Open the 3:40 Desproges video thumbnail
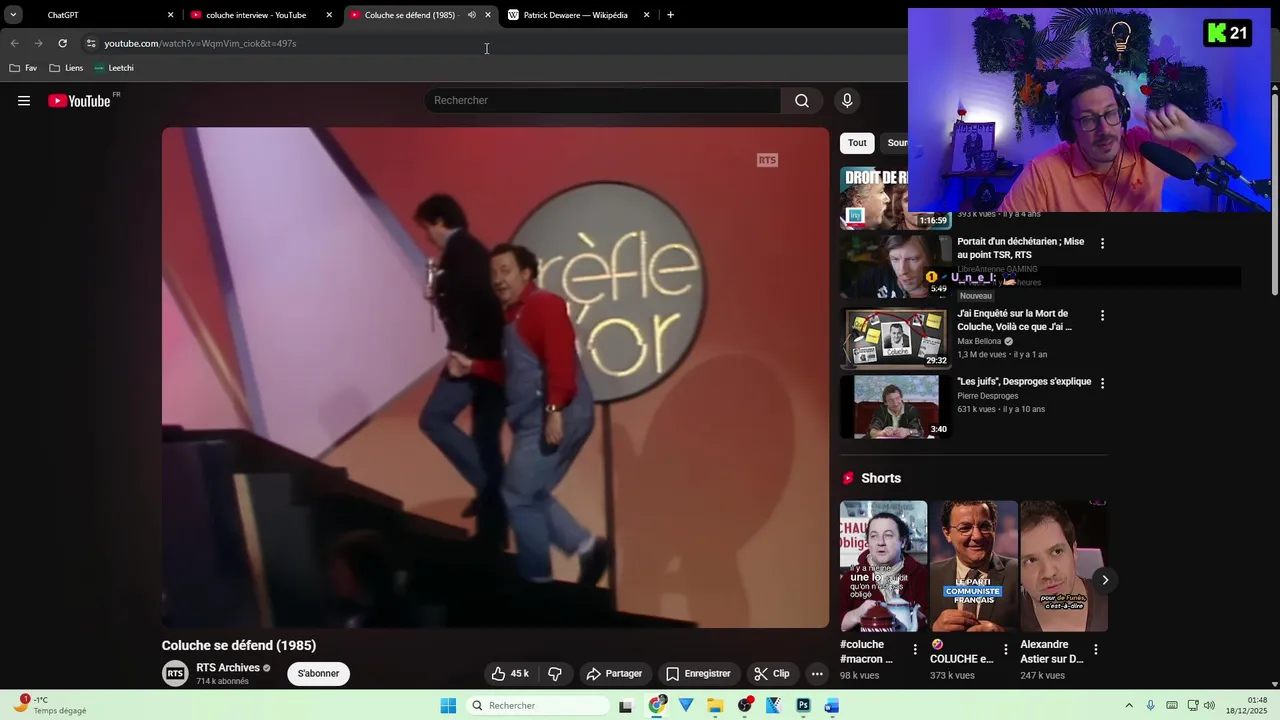1280x720 pixels. tap(895, 406)
